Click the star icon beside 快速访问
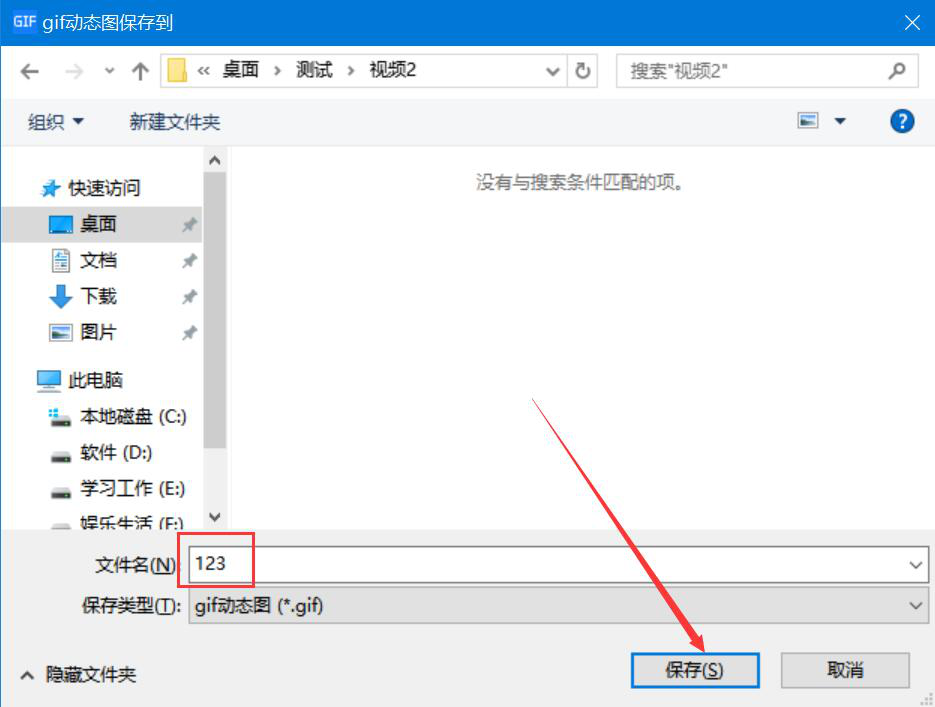 click(51, 188)
